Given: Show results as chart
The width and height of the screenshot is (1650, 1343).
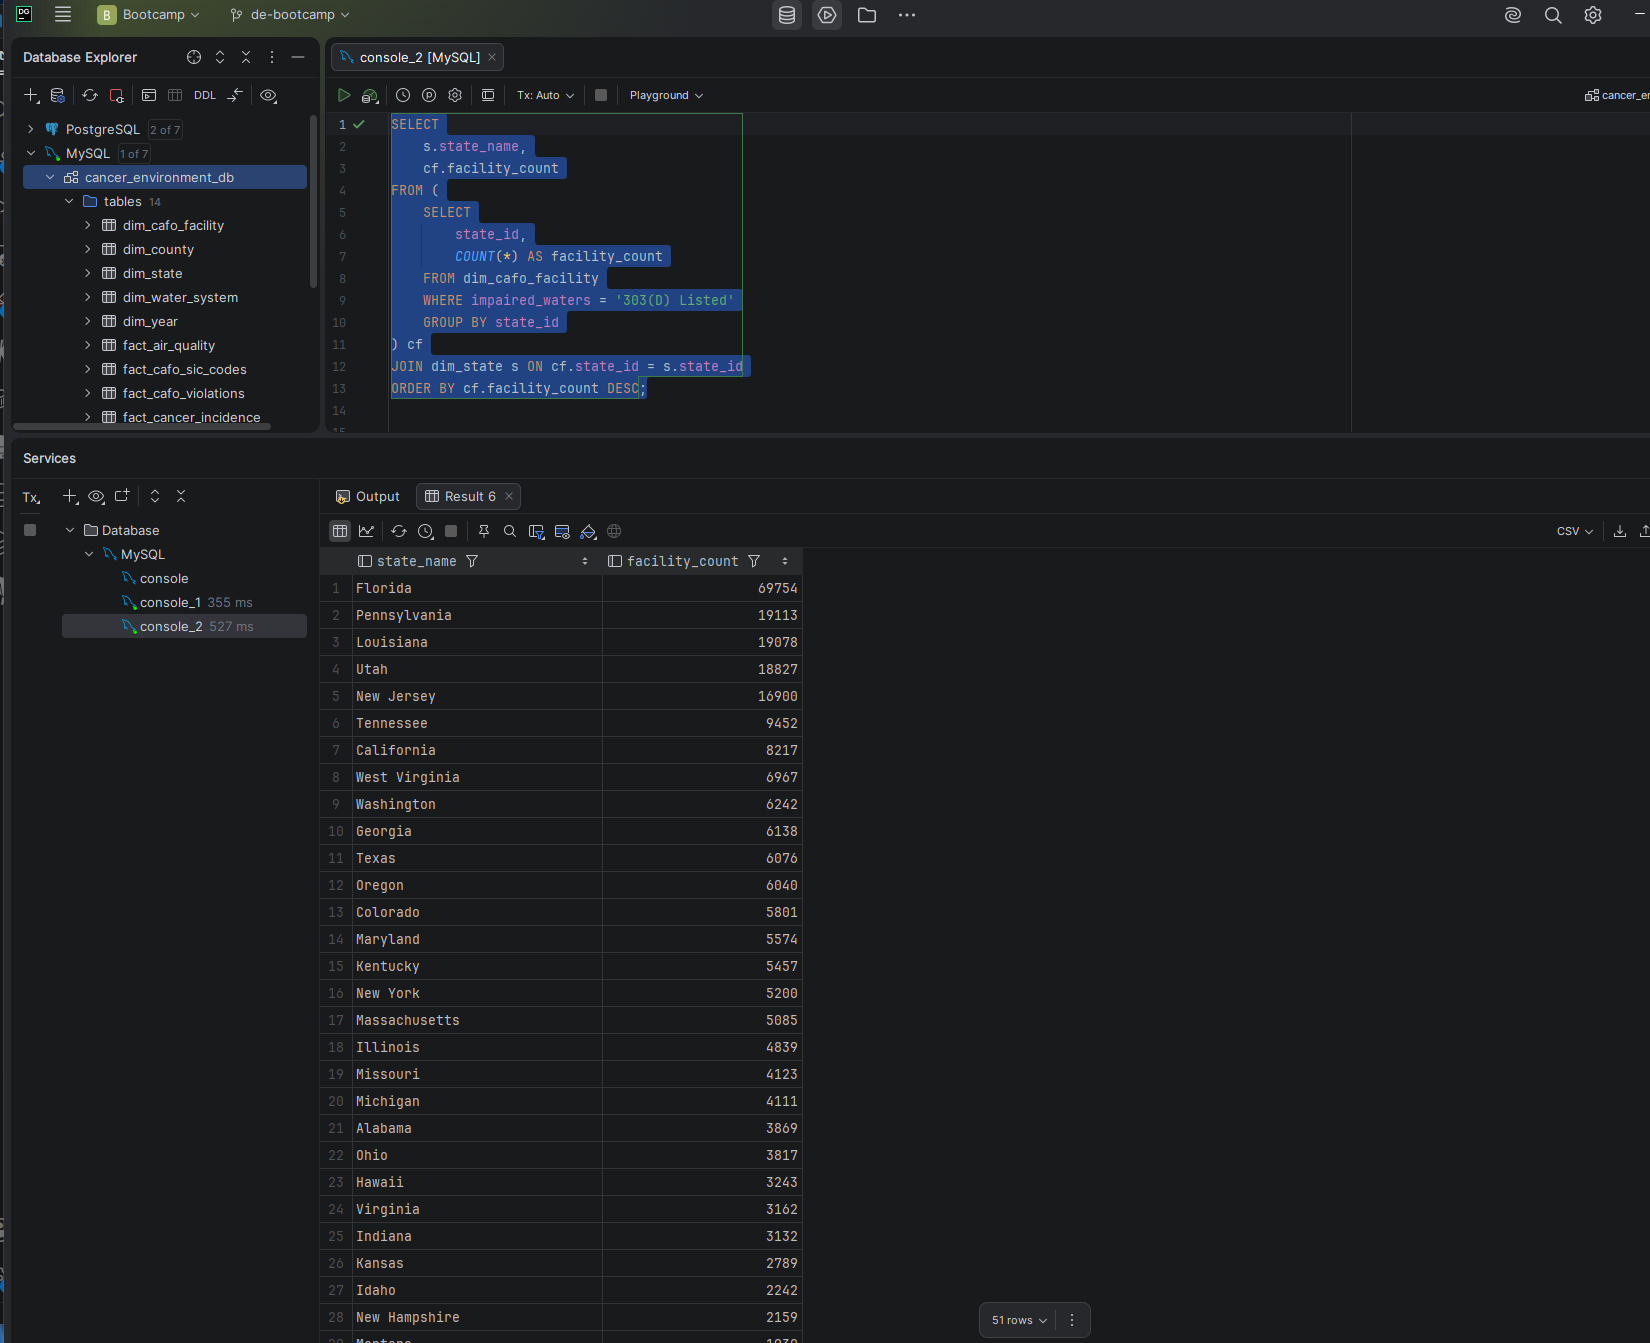Looking at the screenshot, I should point(367,531).
